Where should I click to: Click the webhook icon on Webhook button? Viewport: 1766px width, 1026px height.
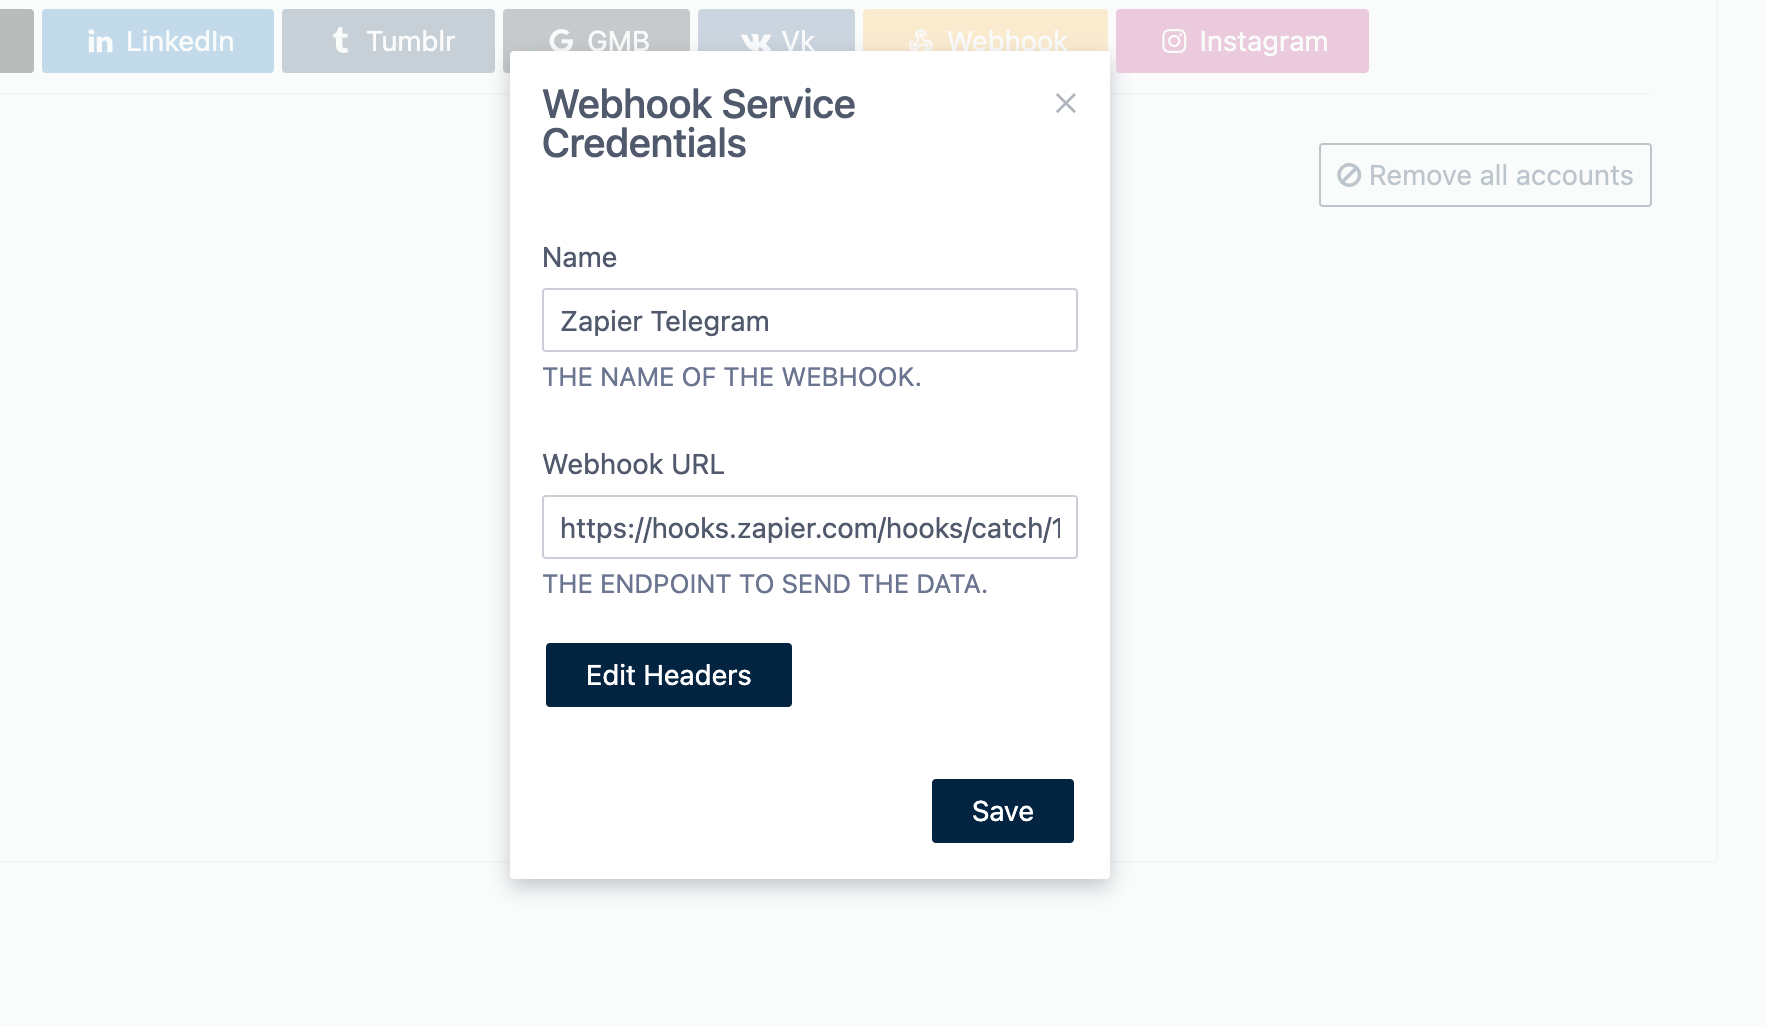pos(921,41)
